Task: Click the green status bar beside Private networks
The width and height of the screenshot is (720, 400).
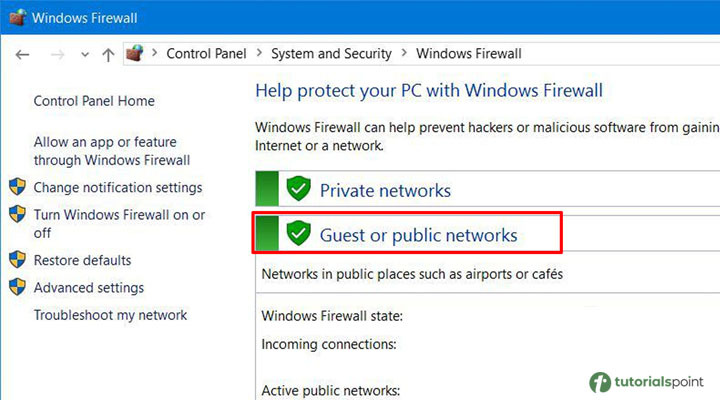Action: [x=267, y=189]
